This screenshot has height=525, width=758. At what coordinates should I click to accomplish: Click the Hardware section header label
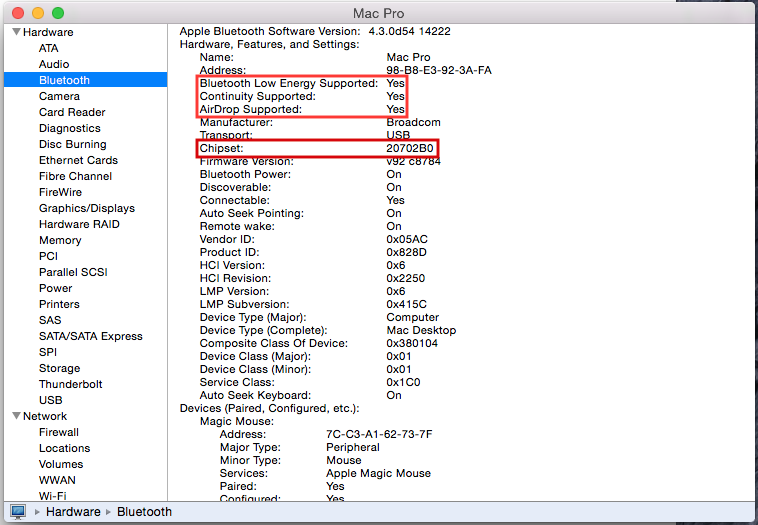point(48,32)
